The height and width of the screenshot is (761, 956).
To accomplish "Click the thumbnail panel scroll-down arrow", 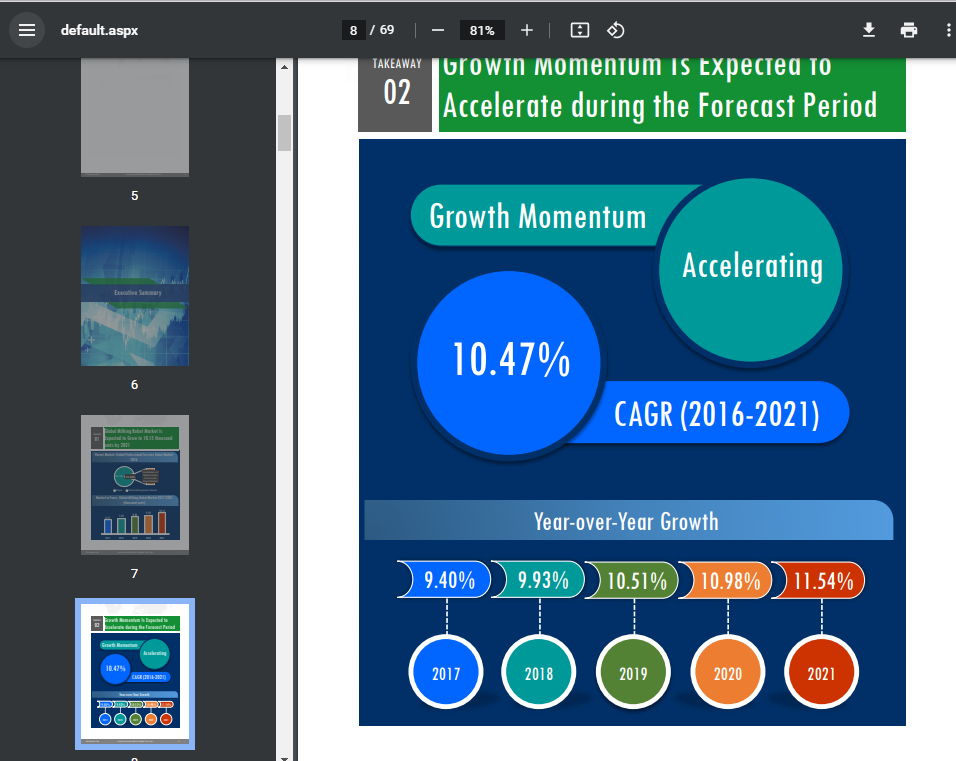I will pyautogui.click(x=284, y=757).
